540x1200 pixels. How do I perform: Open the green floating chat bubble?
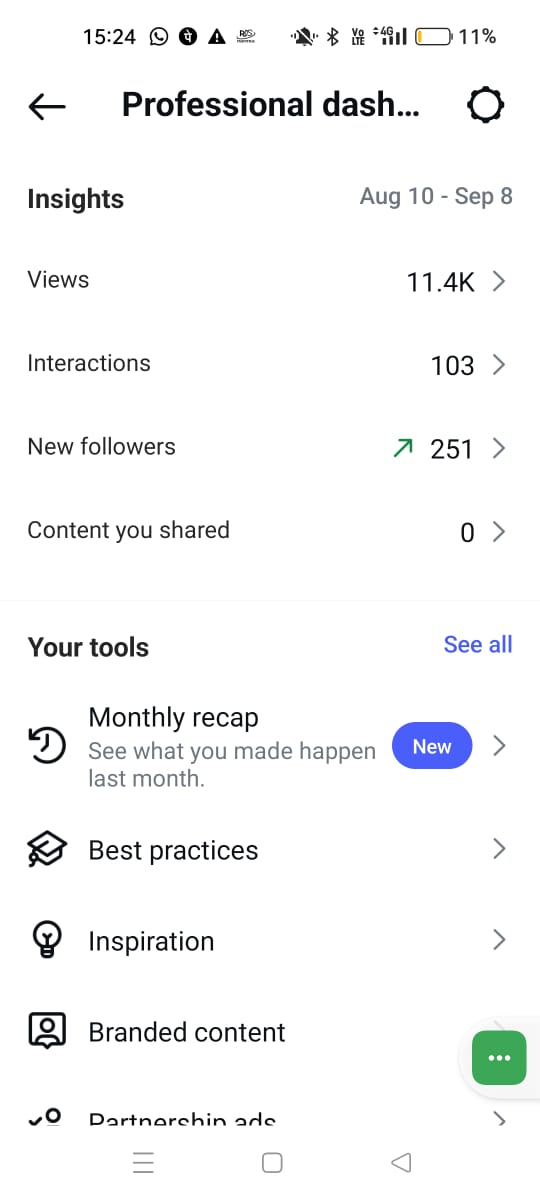click(x=499, y=1058)
